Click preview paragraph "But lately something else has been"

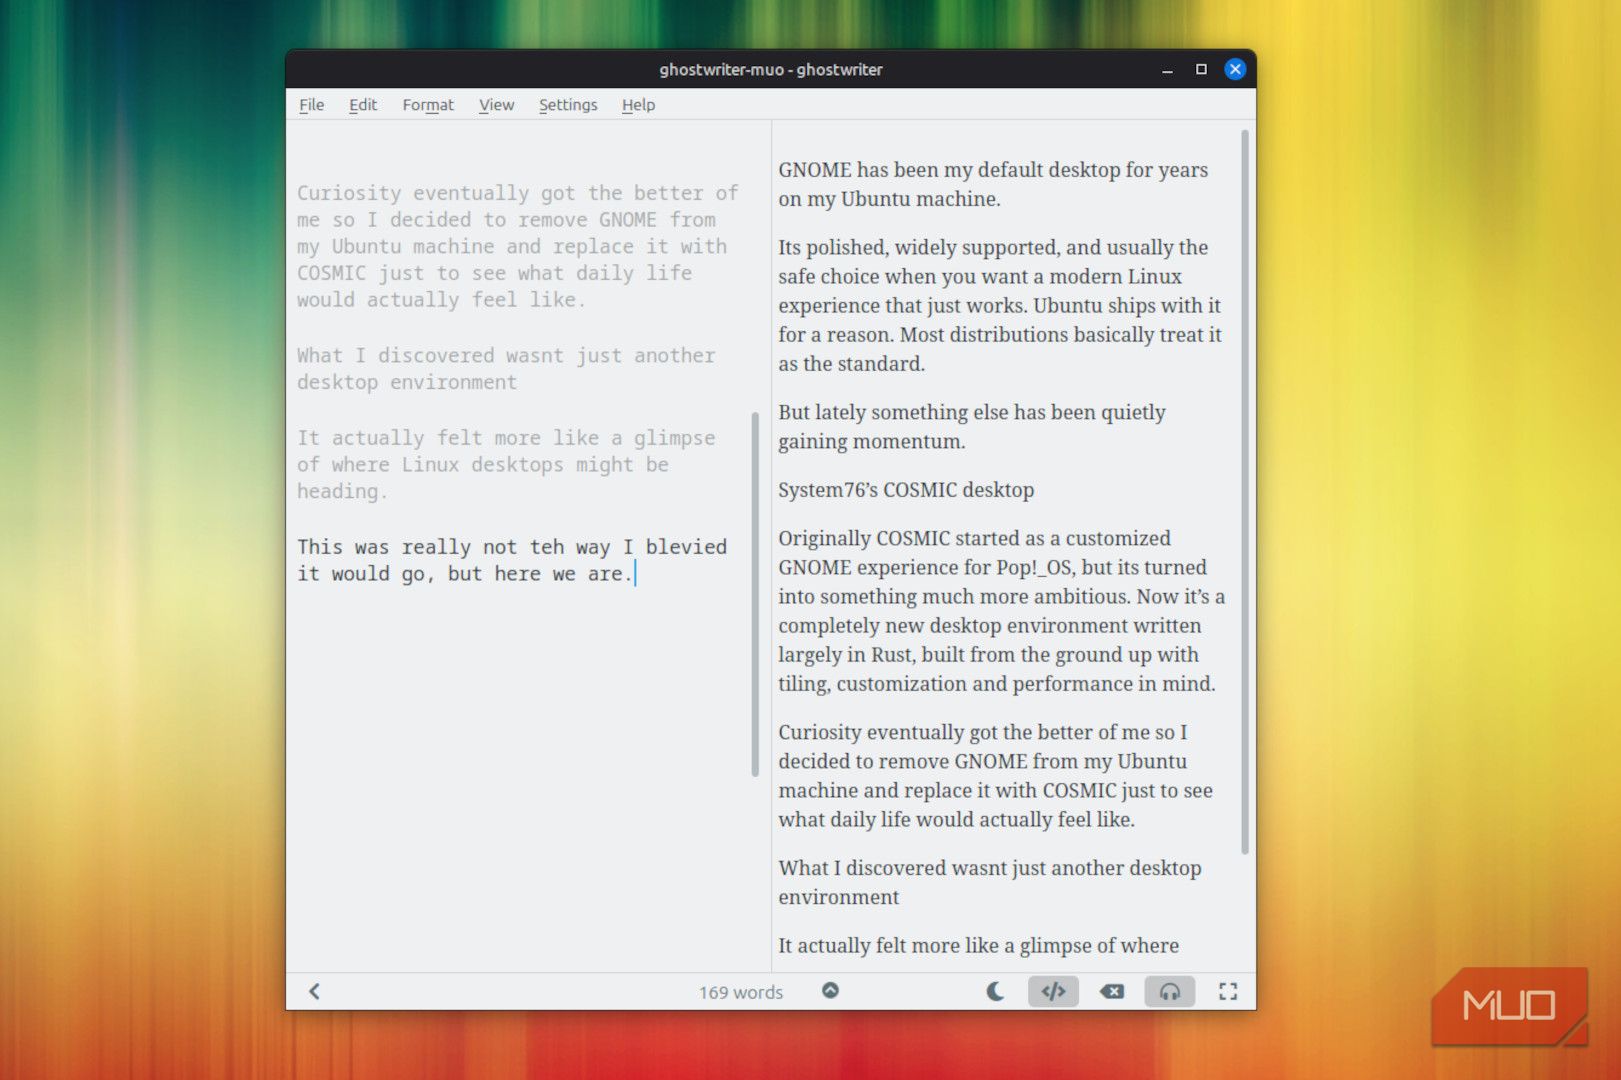972,427
